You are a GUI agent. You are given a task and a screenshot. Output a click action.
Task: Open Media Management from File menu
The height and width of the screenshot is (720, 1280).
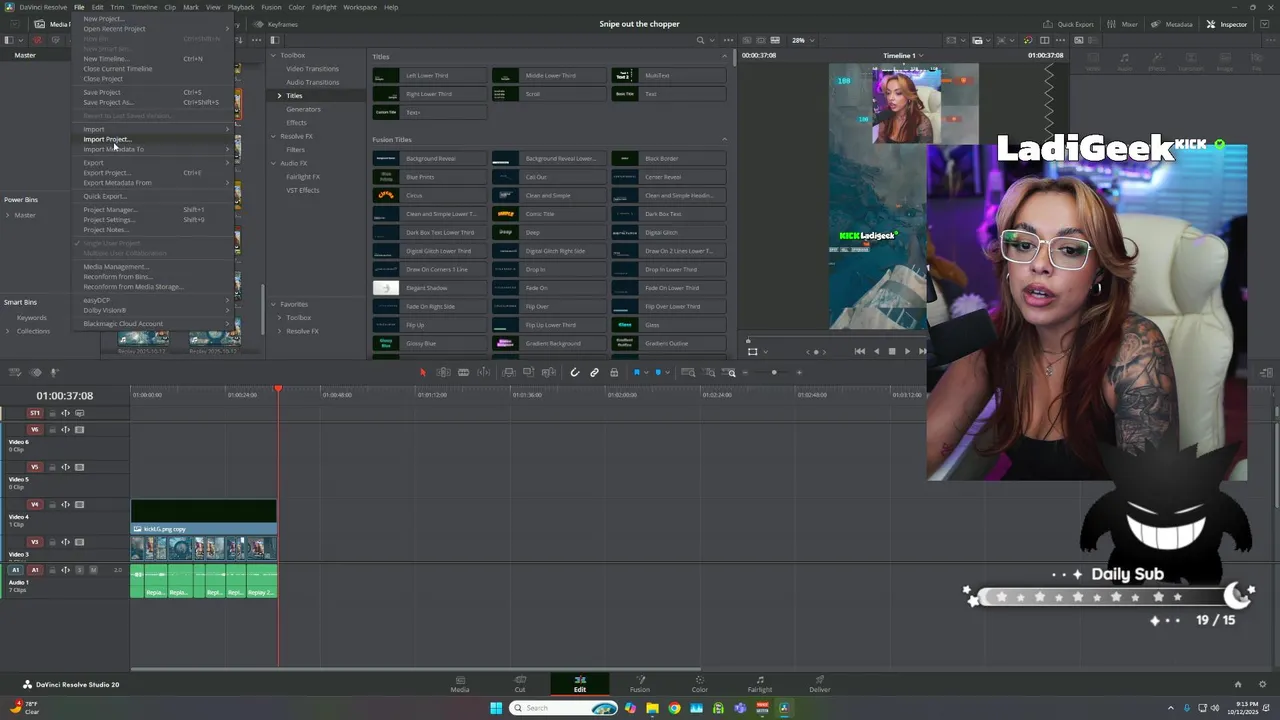116,267
